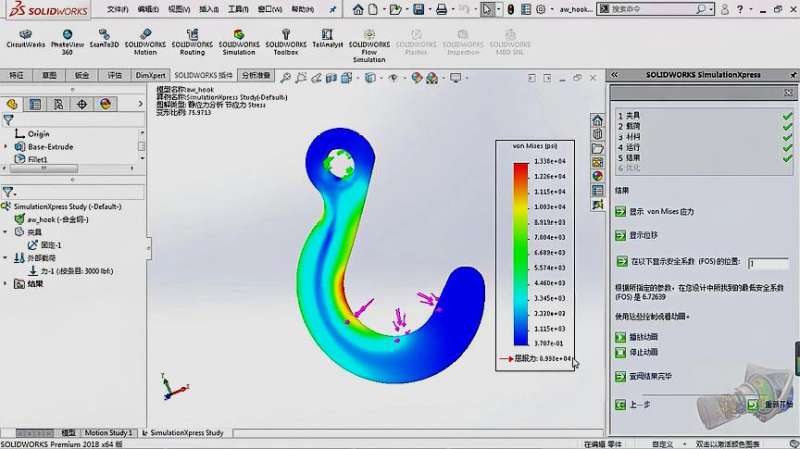Expand the results folder in study tree

click(6, 284)
